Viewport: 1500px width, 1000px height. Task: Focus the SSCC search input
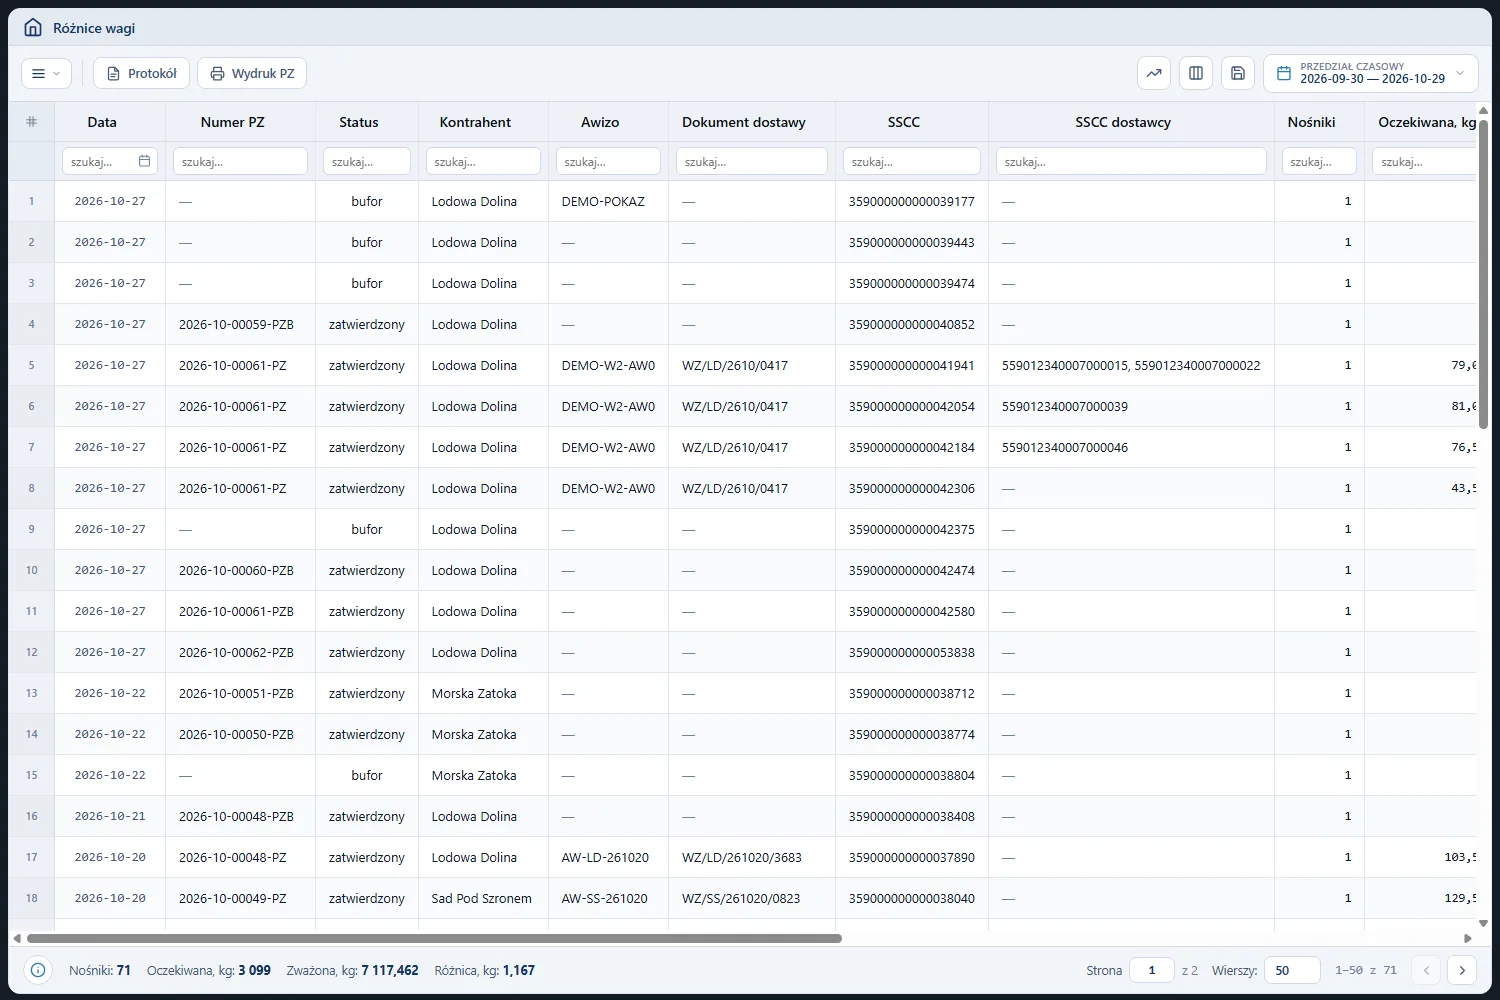point(912,161)
